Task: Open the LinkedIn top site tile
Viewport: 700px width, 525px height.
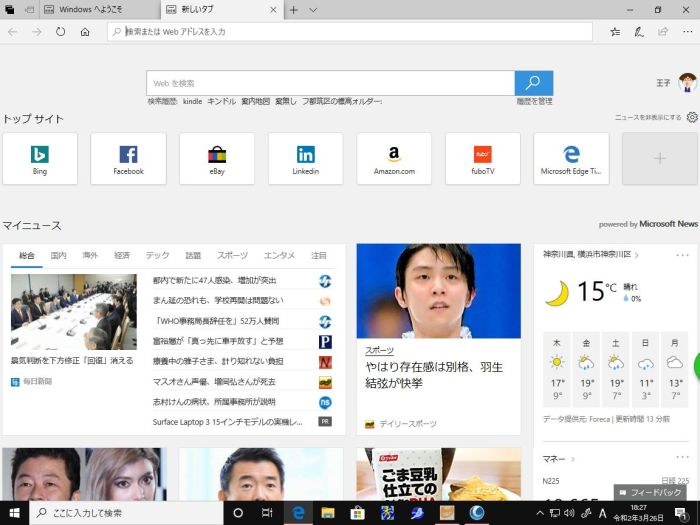Action: click(x=305, y=158)
